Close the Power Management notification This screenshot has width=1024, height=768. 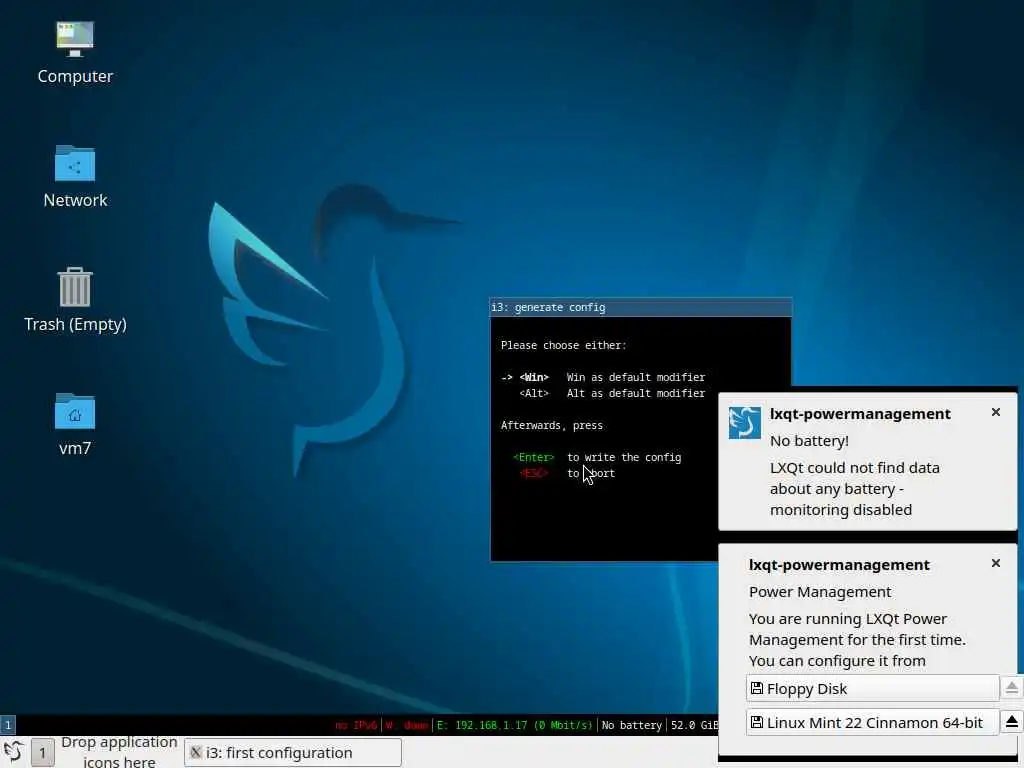[995, 563]
